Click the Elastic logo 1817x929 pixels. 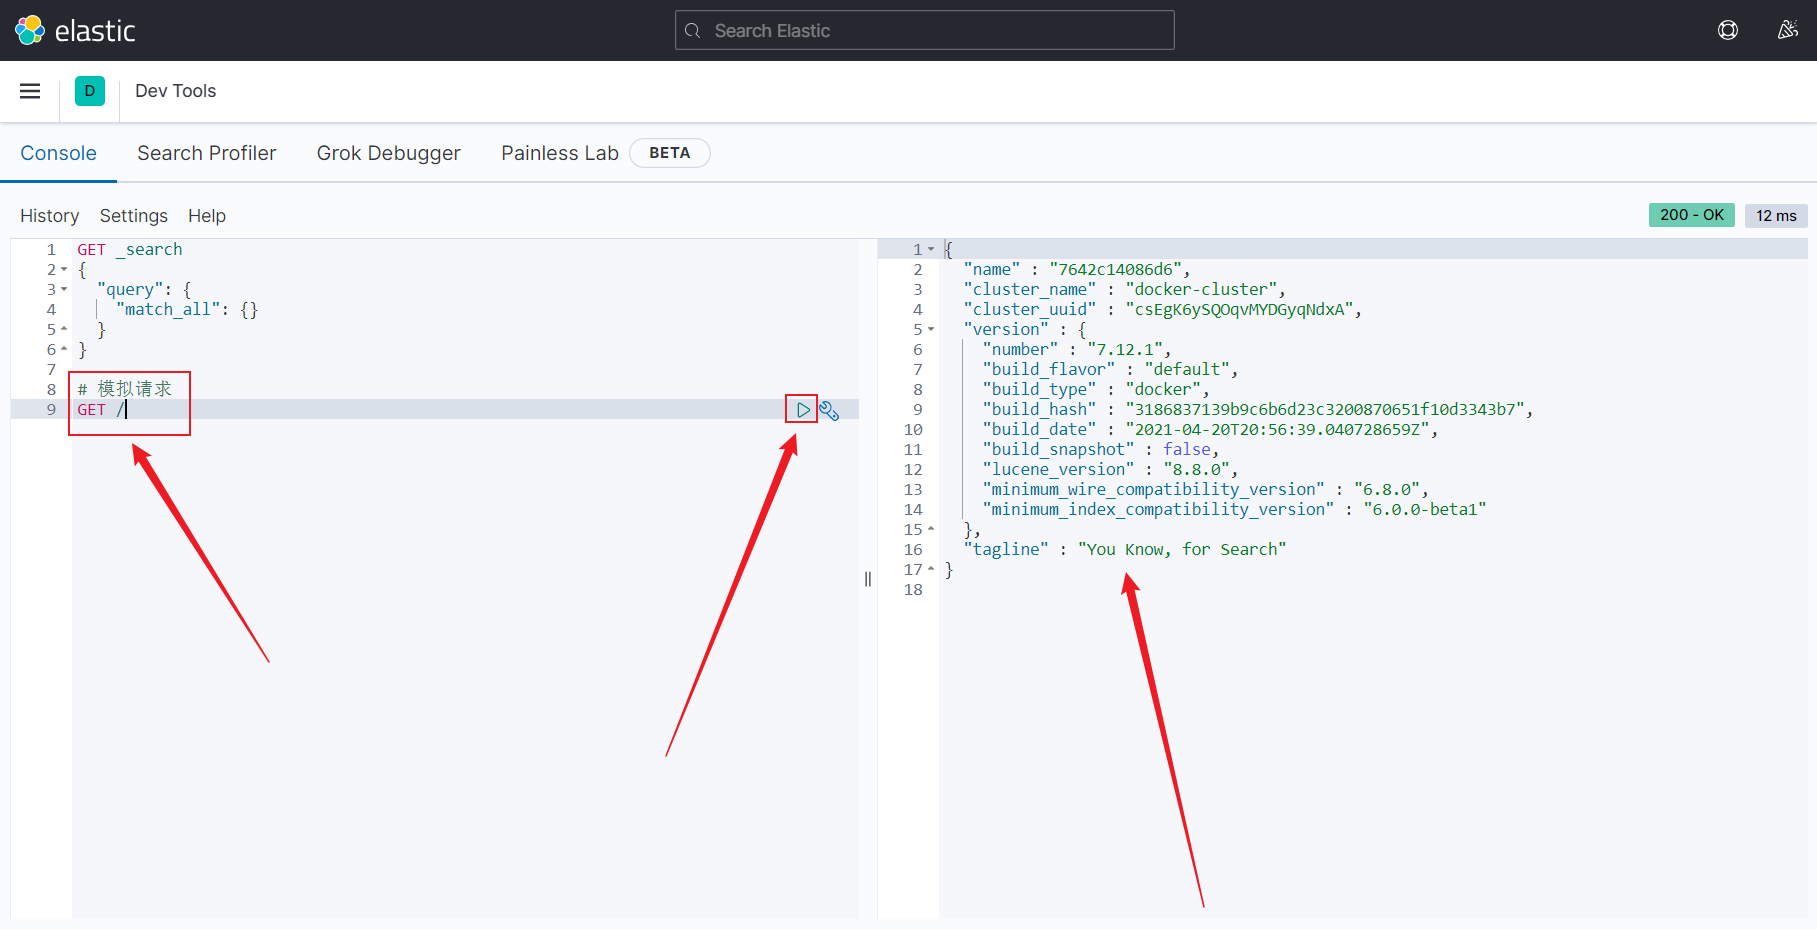tap(75, 30)
